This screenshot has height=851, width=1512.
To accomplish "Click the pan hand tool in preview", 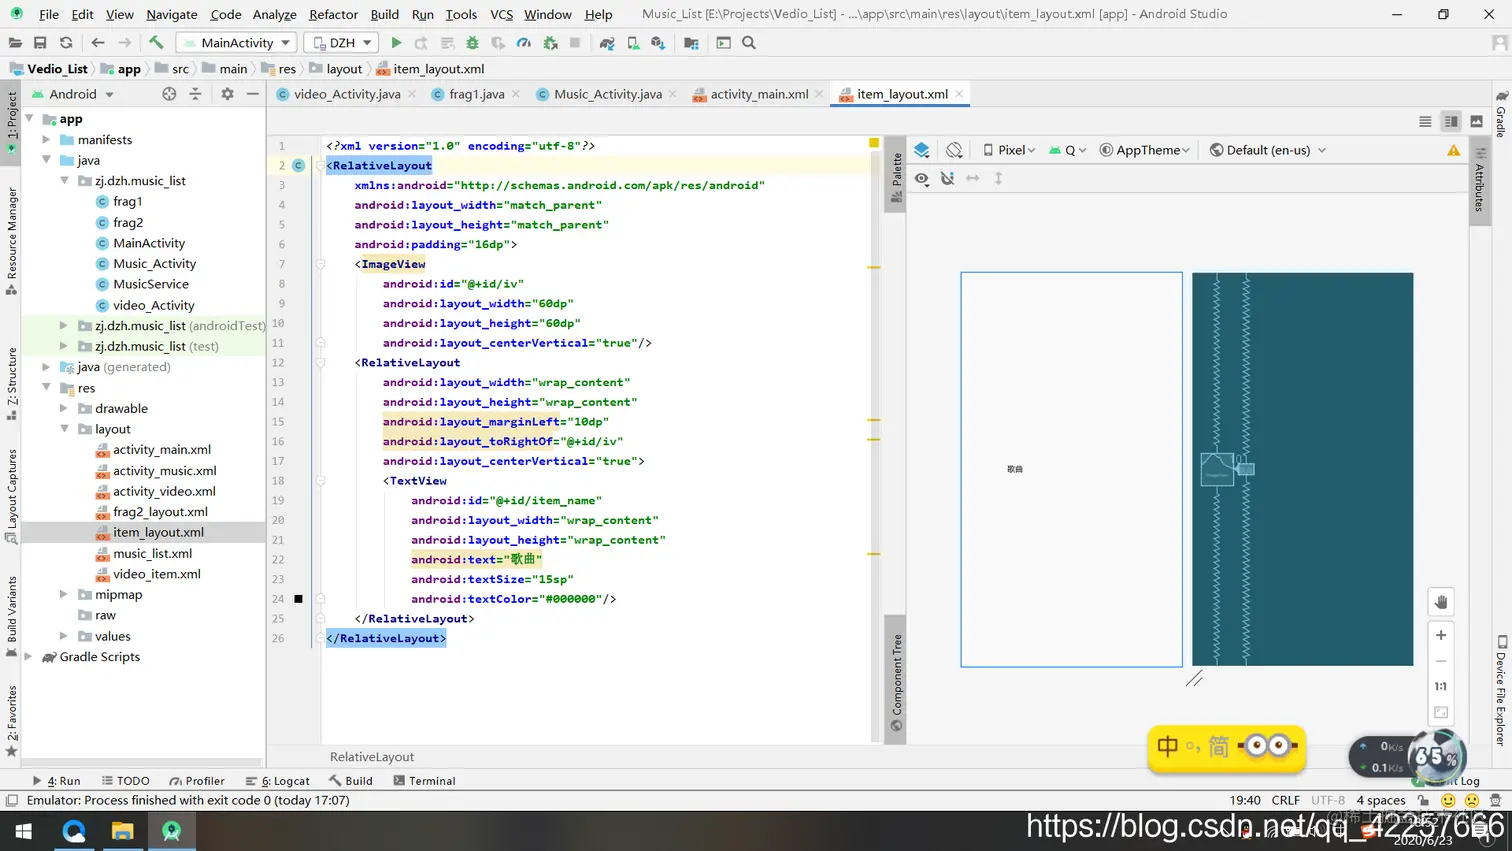I will (x=1441, y=602).
